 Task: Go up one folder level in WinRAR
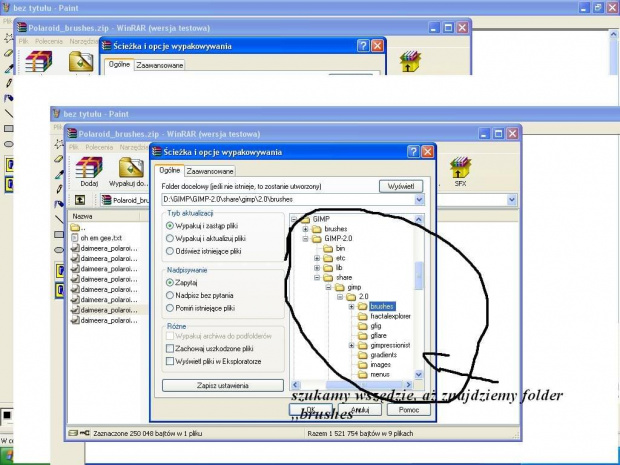tap(80, 200)
